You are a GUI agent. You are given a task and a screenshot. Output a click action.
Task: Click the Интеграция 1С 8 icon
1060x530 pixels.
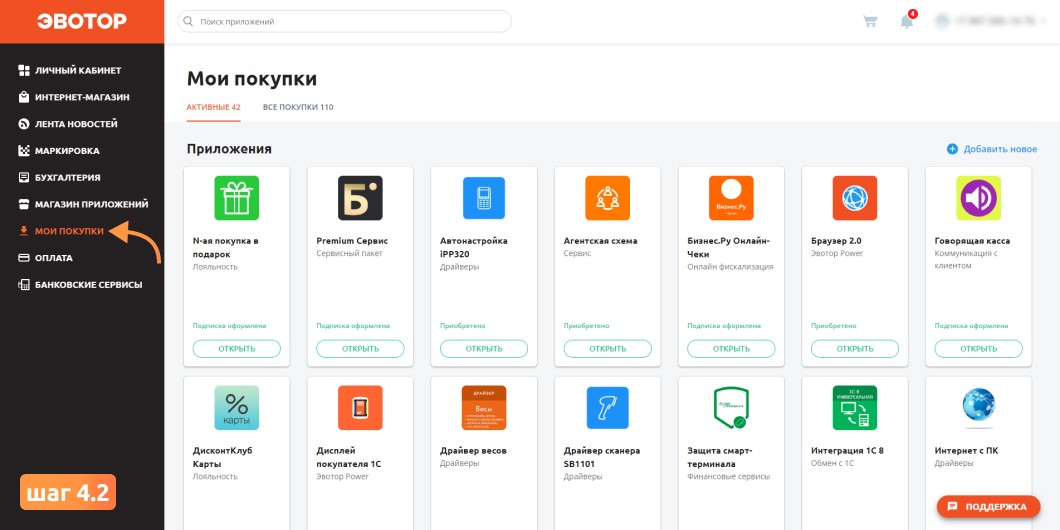pos(855,408)
